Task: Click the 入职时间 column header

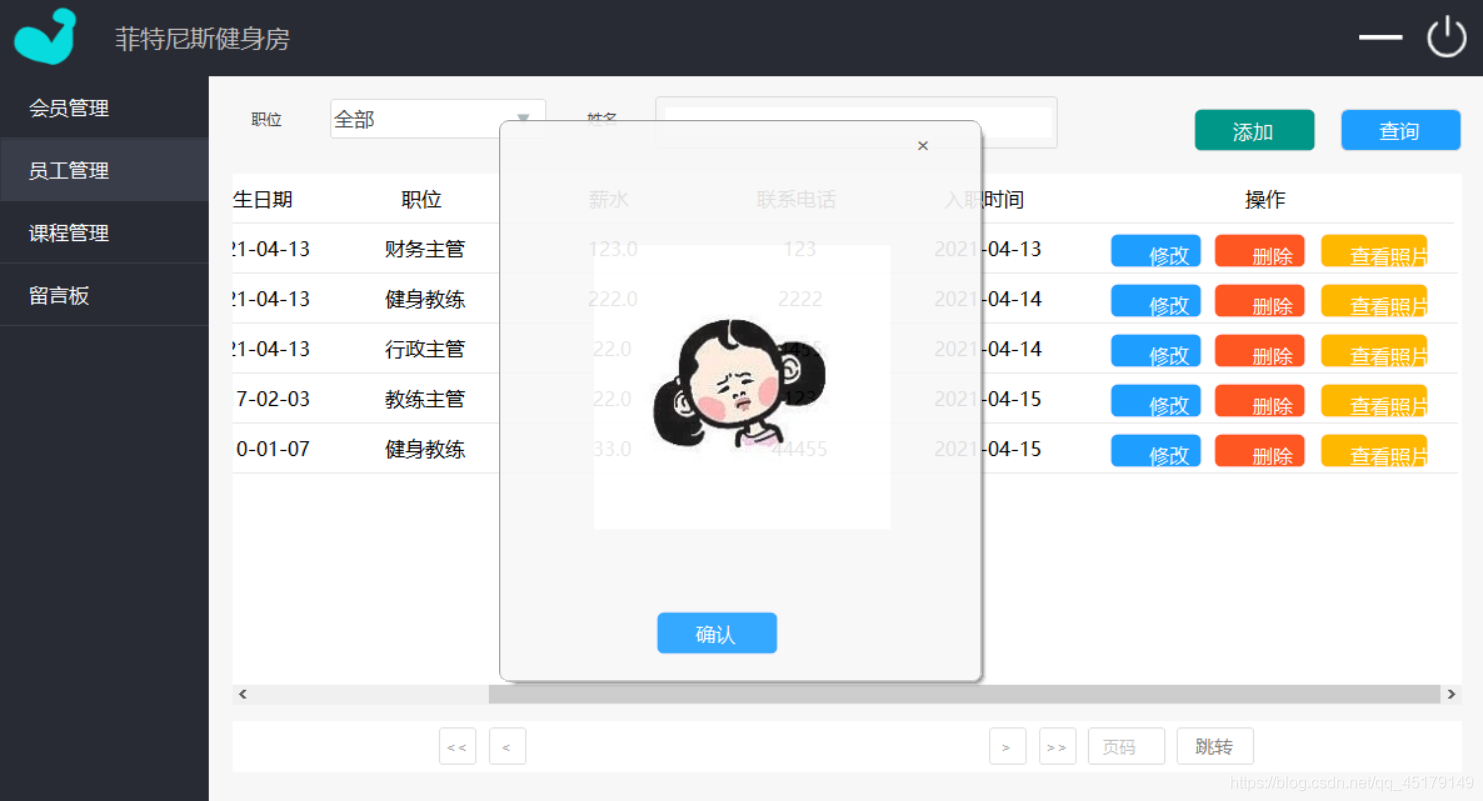Action: pos(984,199)
